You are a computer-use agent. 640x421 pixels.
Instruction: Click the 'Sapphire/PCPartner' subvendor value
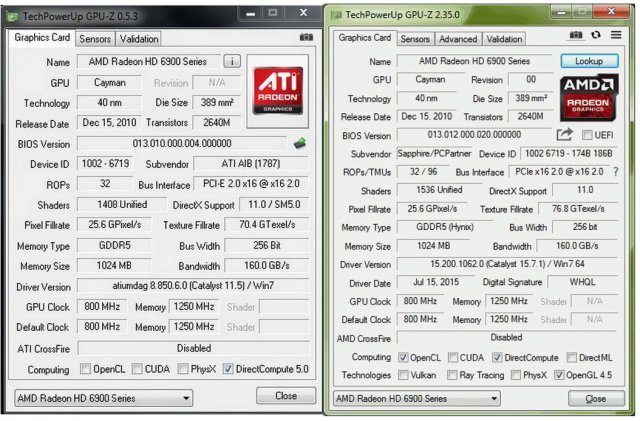click(x=434, y=154)
